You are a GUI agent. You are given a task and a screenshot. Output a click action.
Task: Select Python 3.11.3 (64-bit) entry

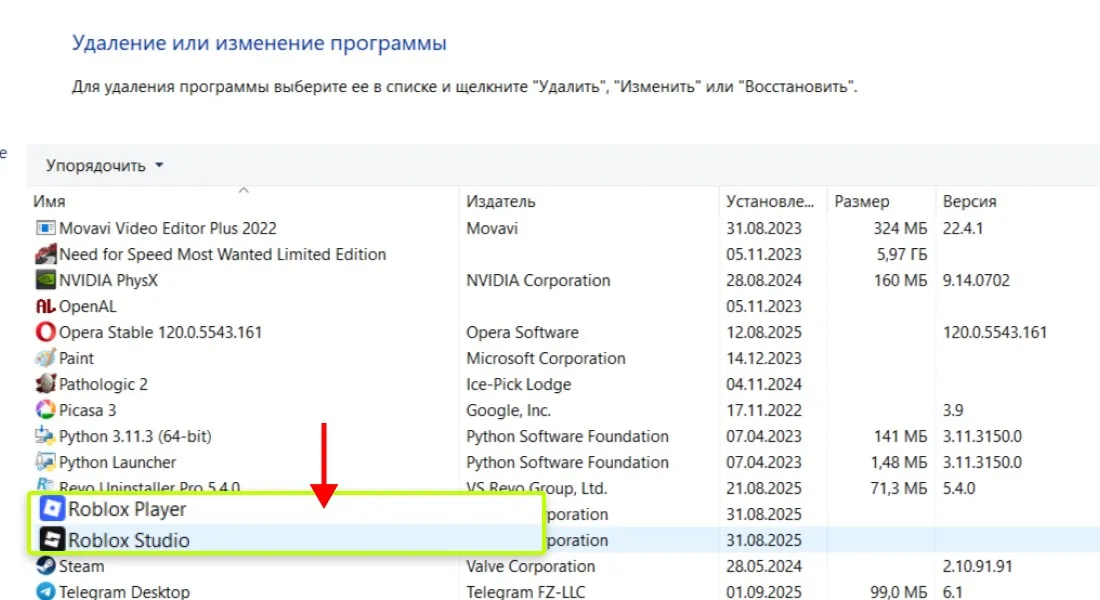(135, 436)
